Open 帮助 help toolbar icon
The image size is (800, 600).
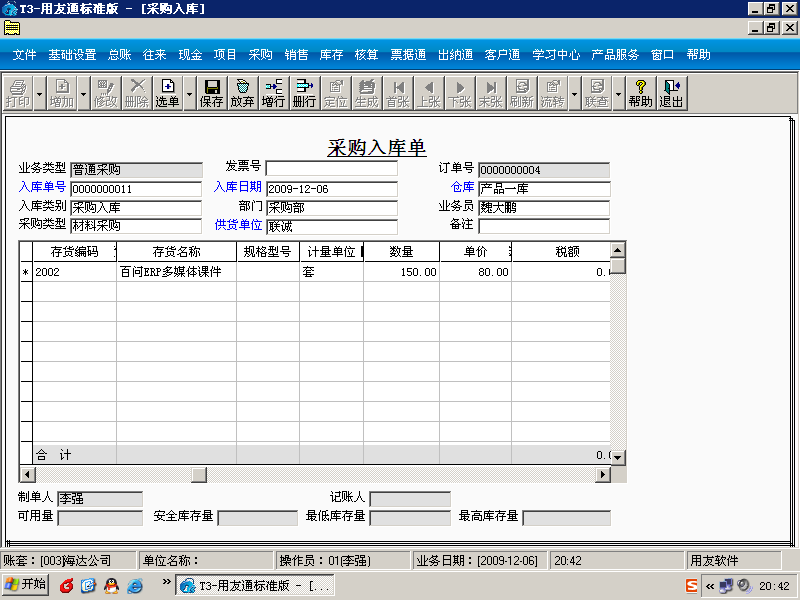click(x=640, y=93)
